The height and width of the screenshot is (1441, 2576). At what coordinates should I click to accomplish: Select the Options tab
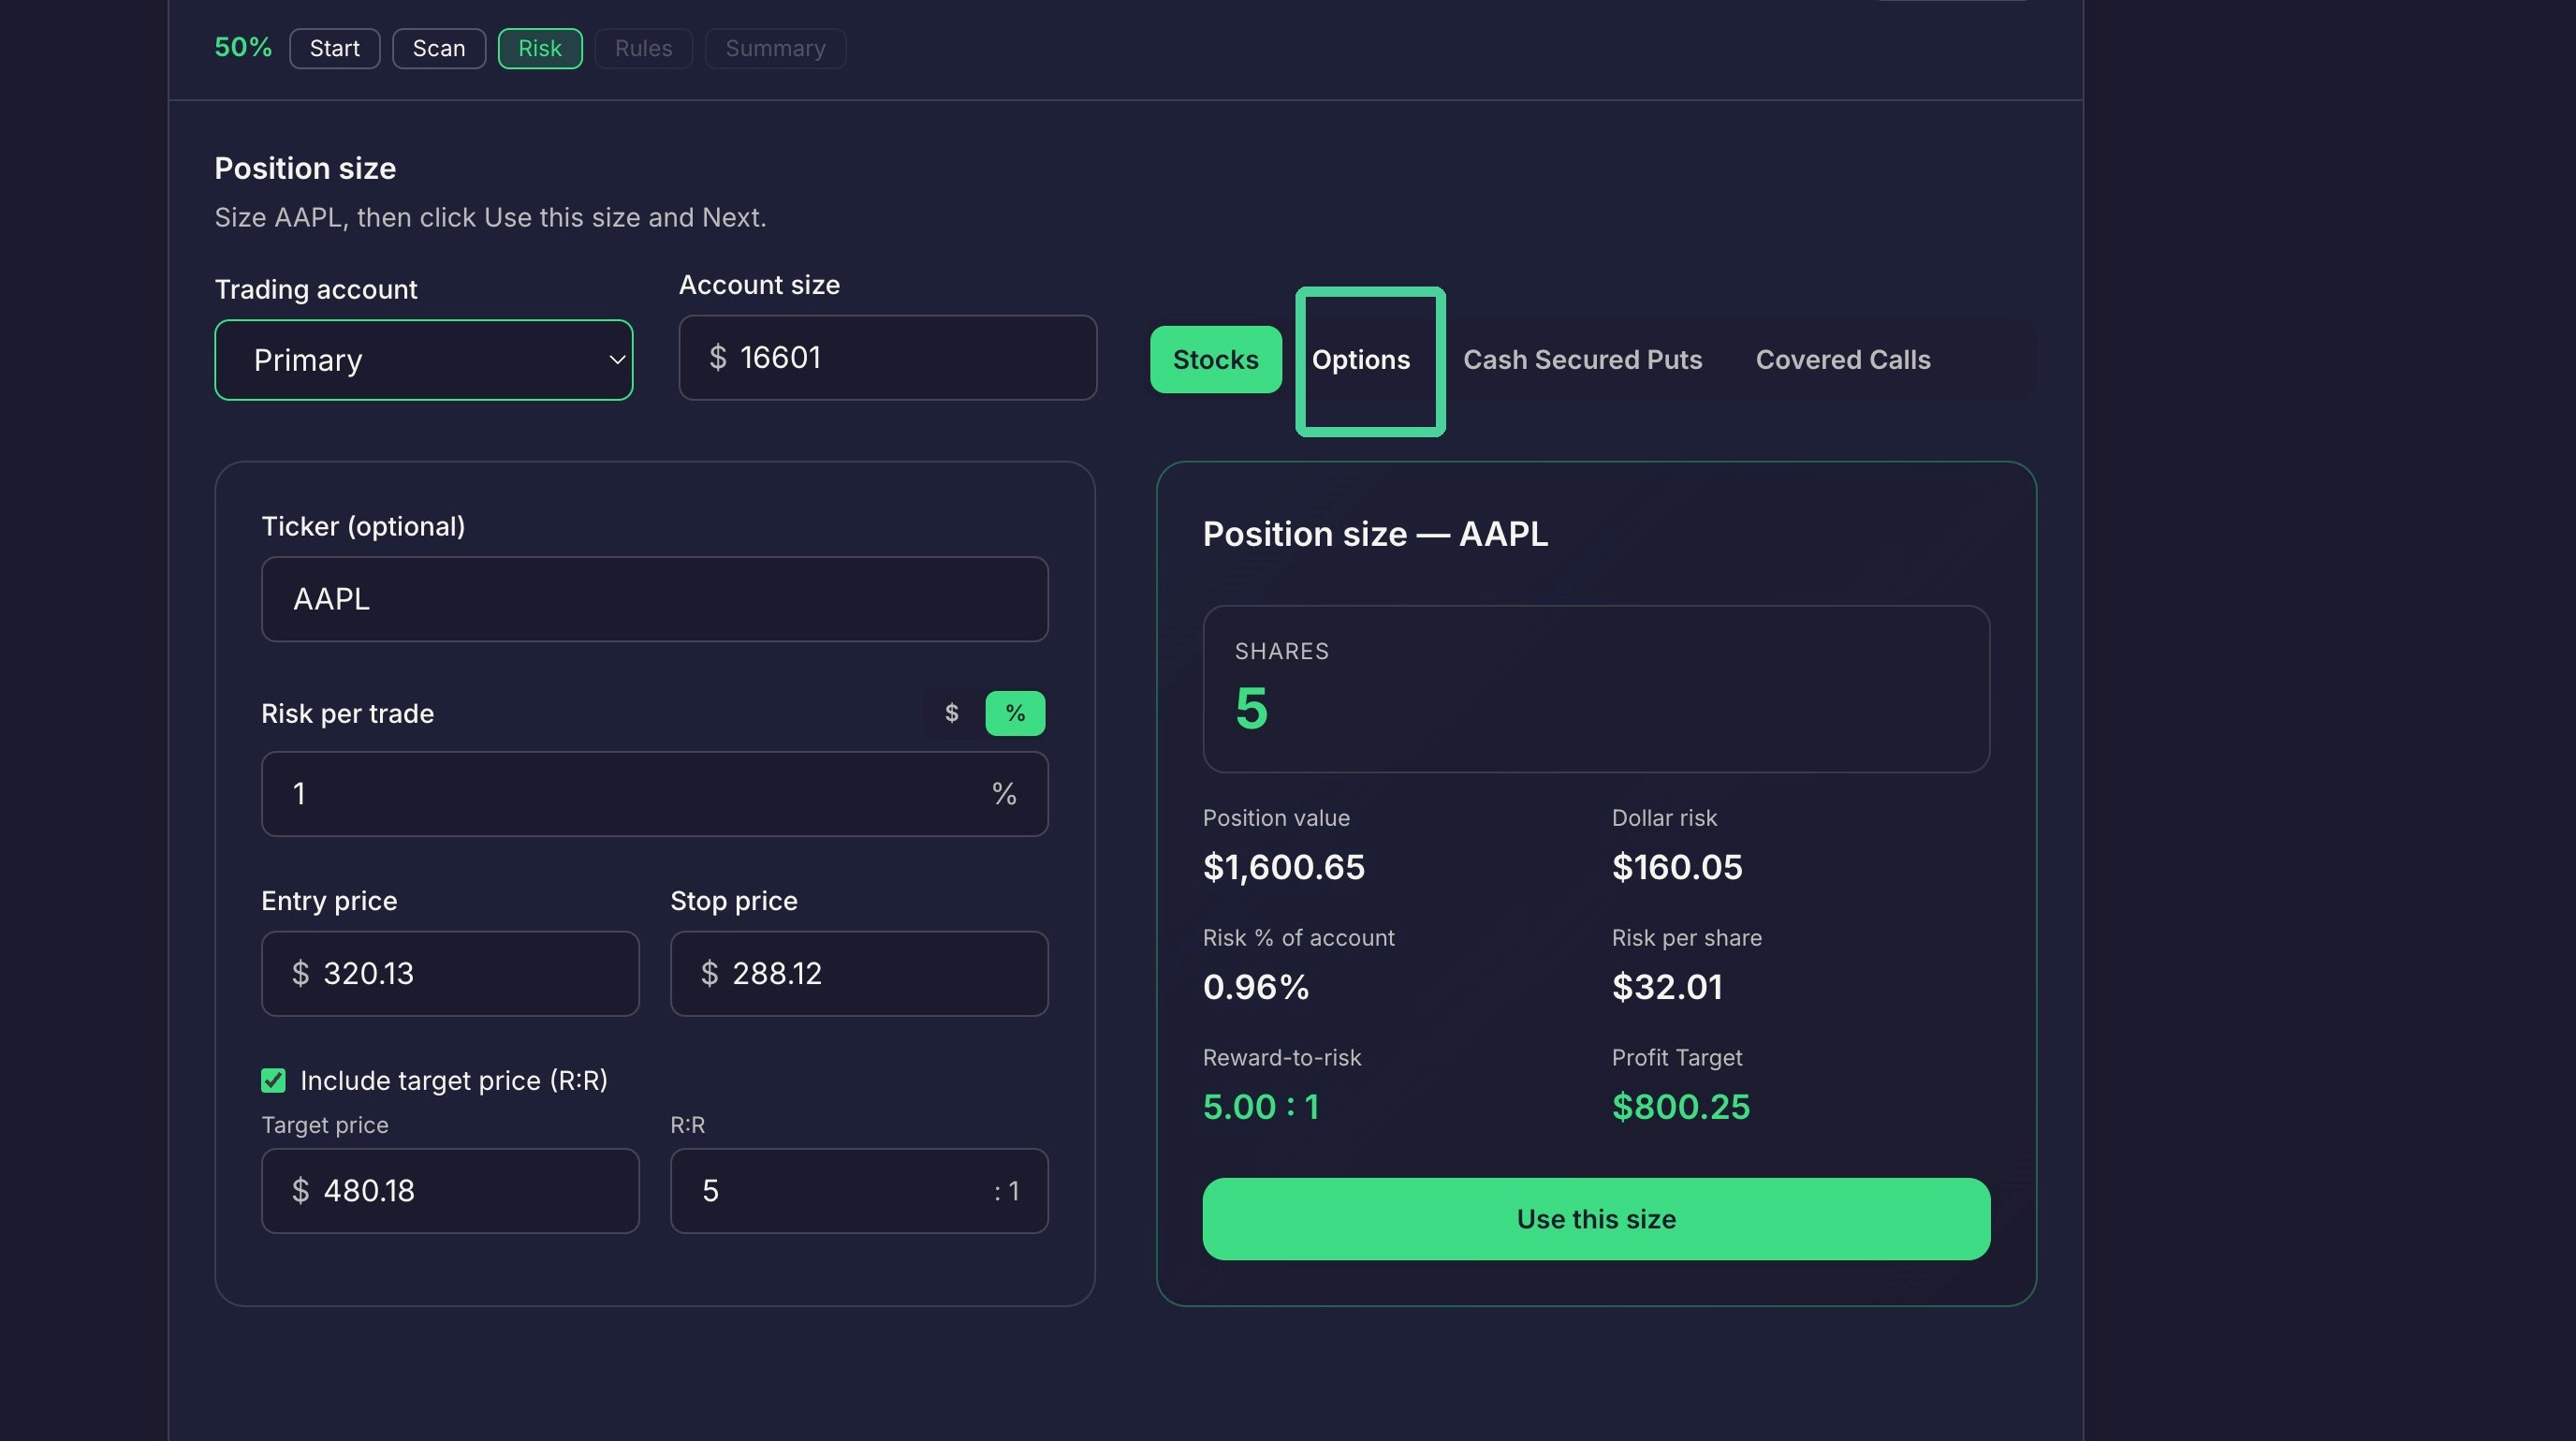(1361, 360)
